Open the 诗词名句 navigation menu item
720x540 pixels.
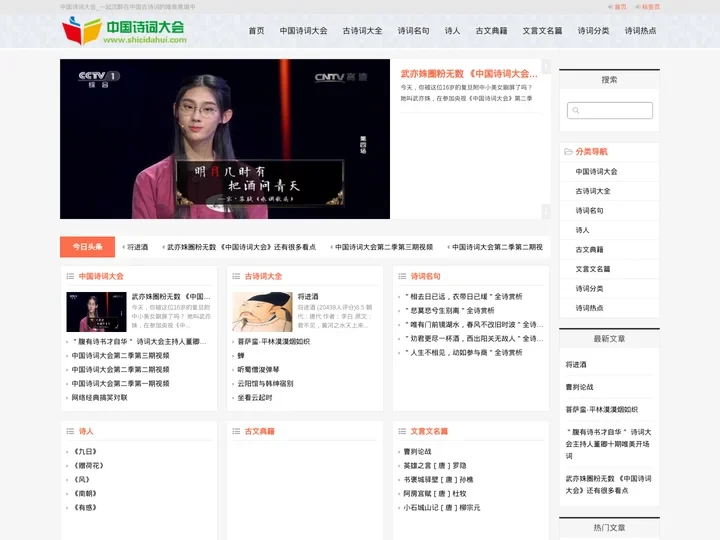click(413, 31)
